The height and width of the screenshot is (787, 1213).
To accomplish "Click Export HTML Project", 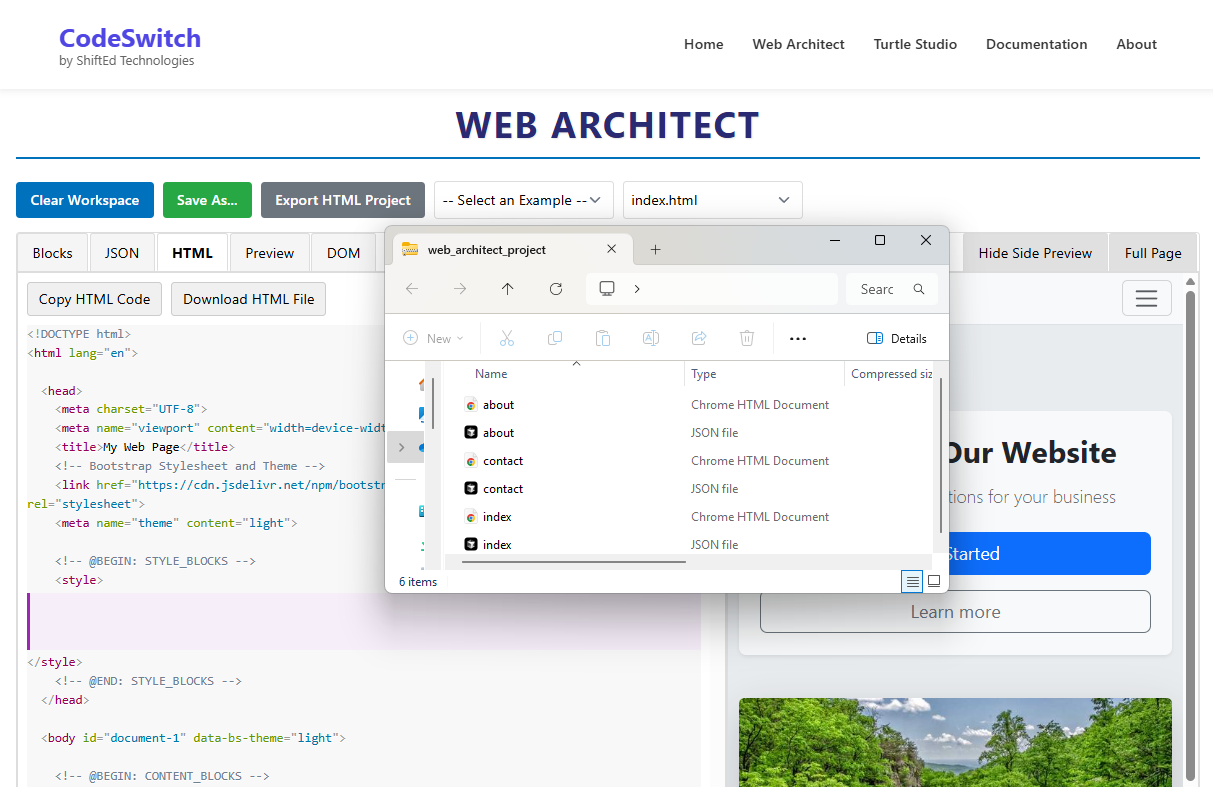I will coord(343,200).
